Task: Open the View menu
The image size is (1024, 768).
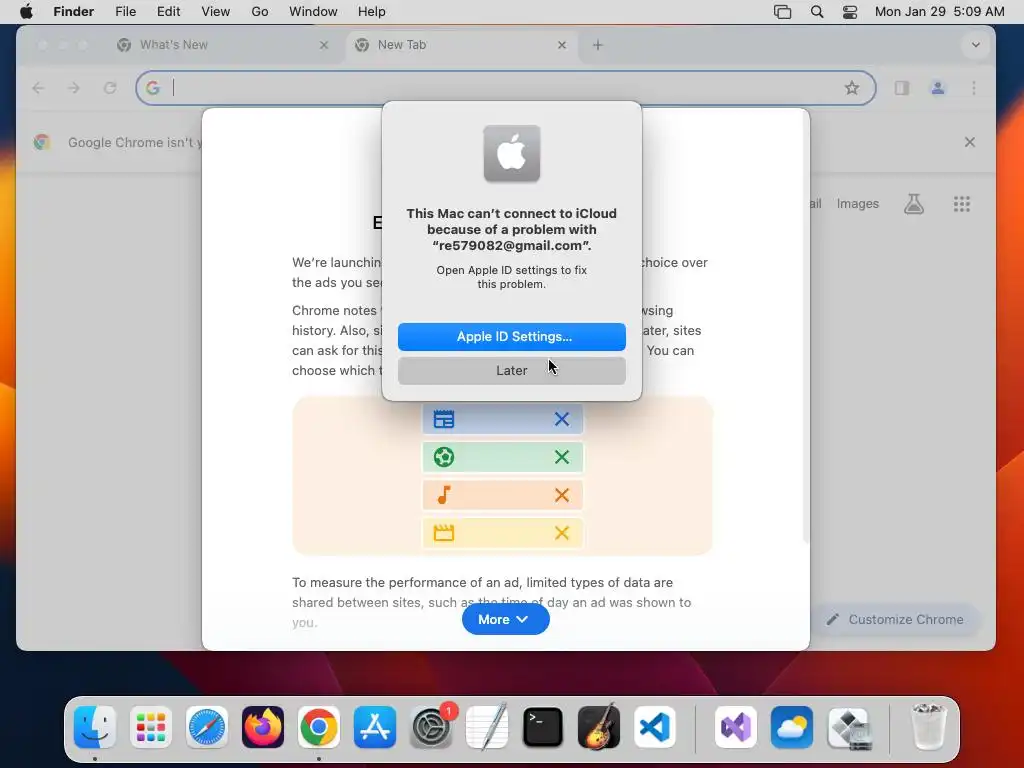Action: point(216,12)
